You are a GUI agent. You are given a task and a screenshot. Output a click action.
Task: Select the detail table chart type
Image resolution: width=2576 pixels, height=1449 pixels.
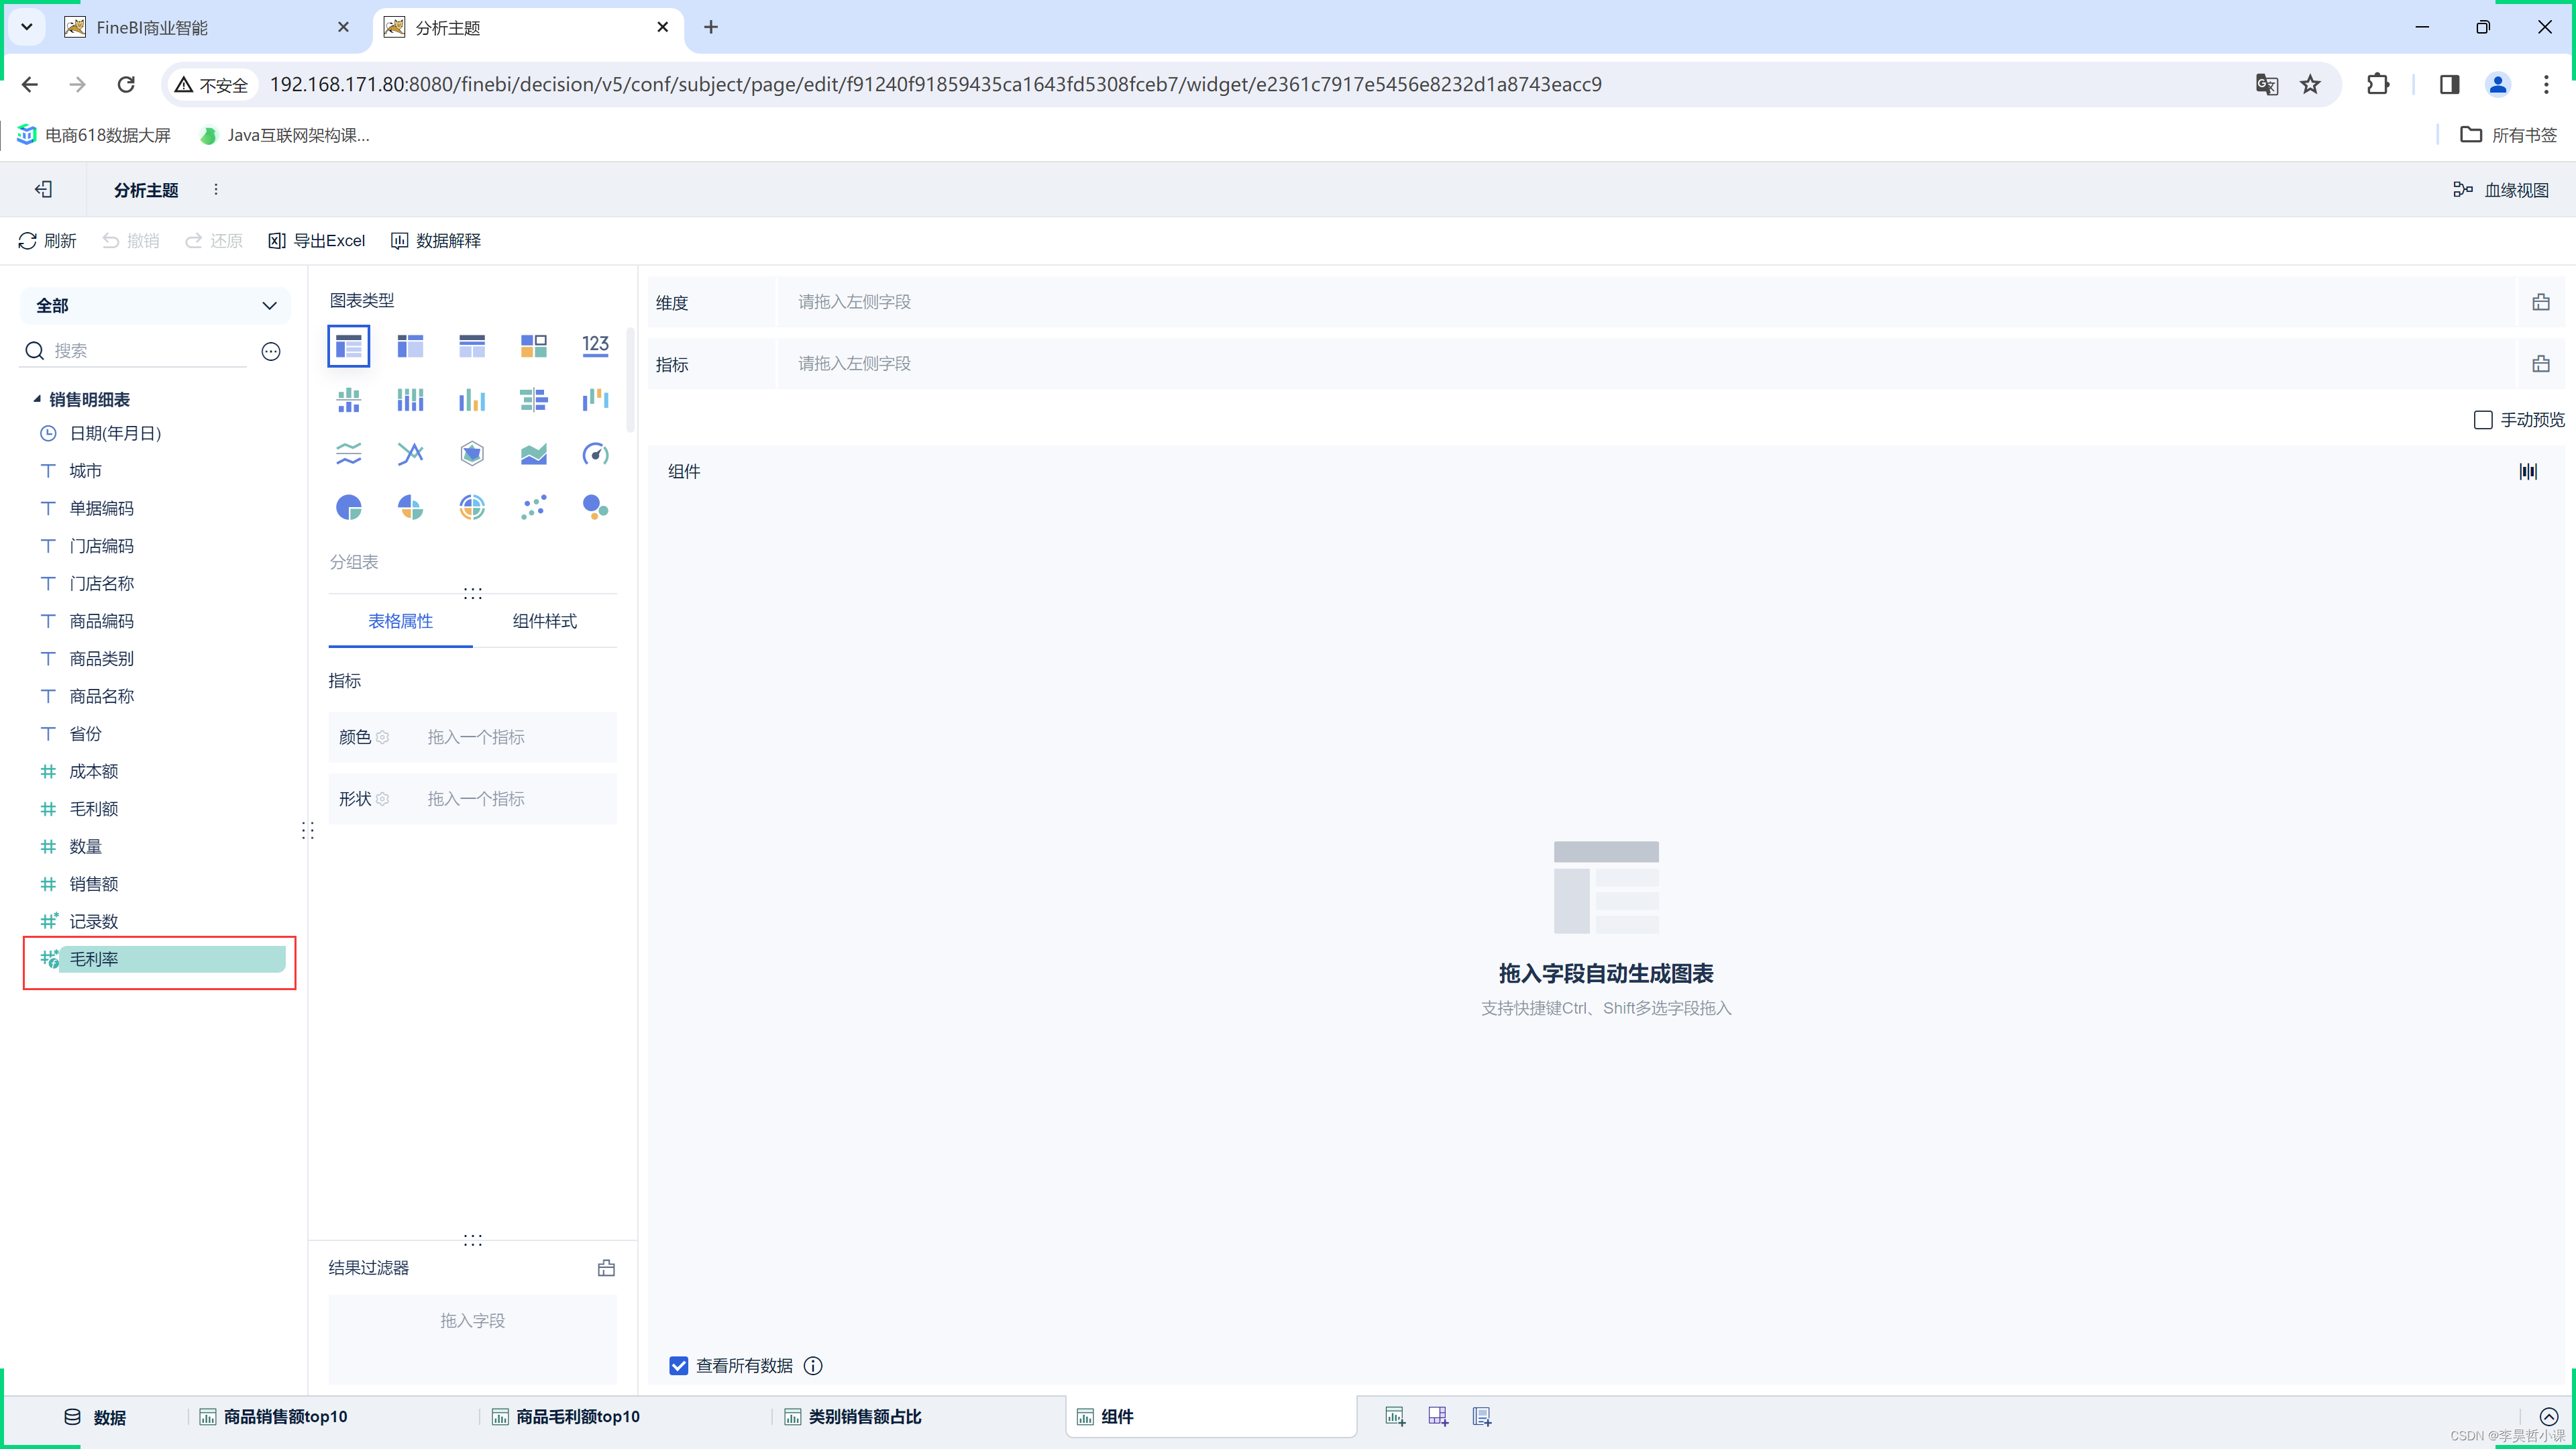(x=472, y=346)
